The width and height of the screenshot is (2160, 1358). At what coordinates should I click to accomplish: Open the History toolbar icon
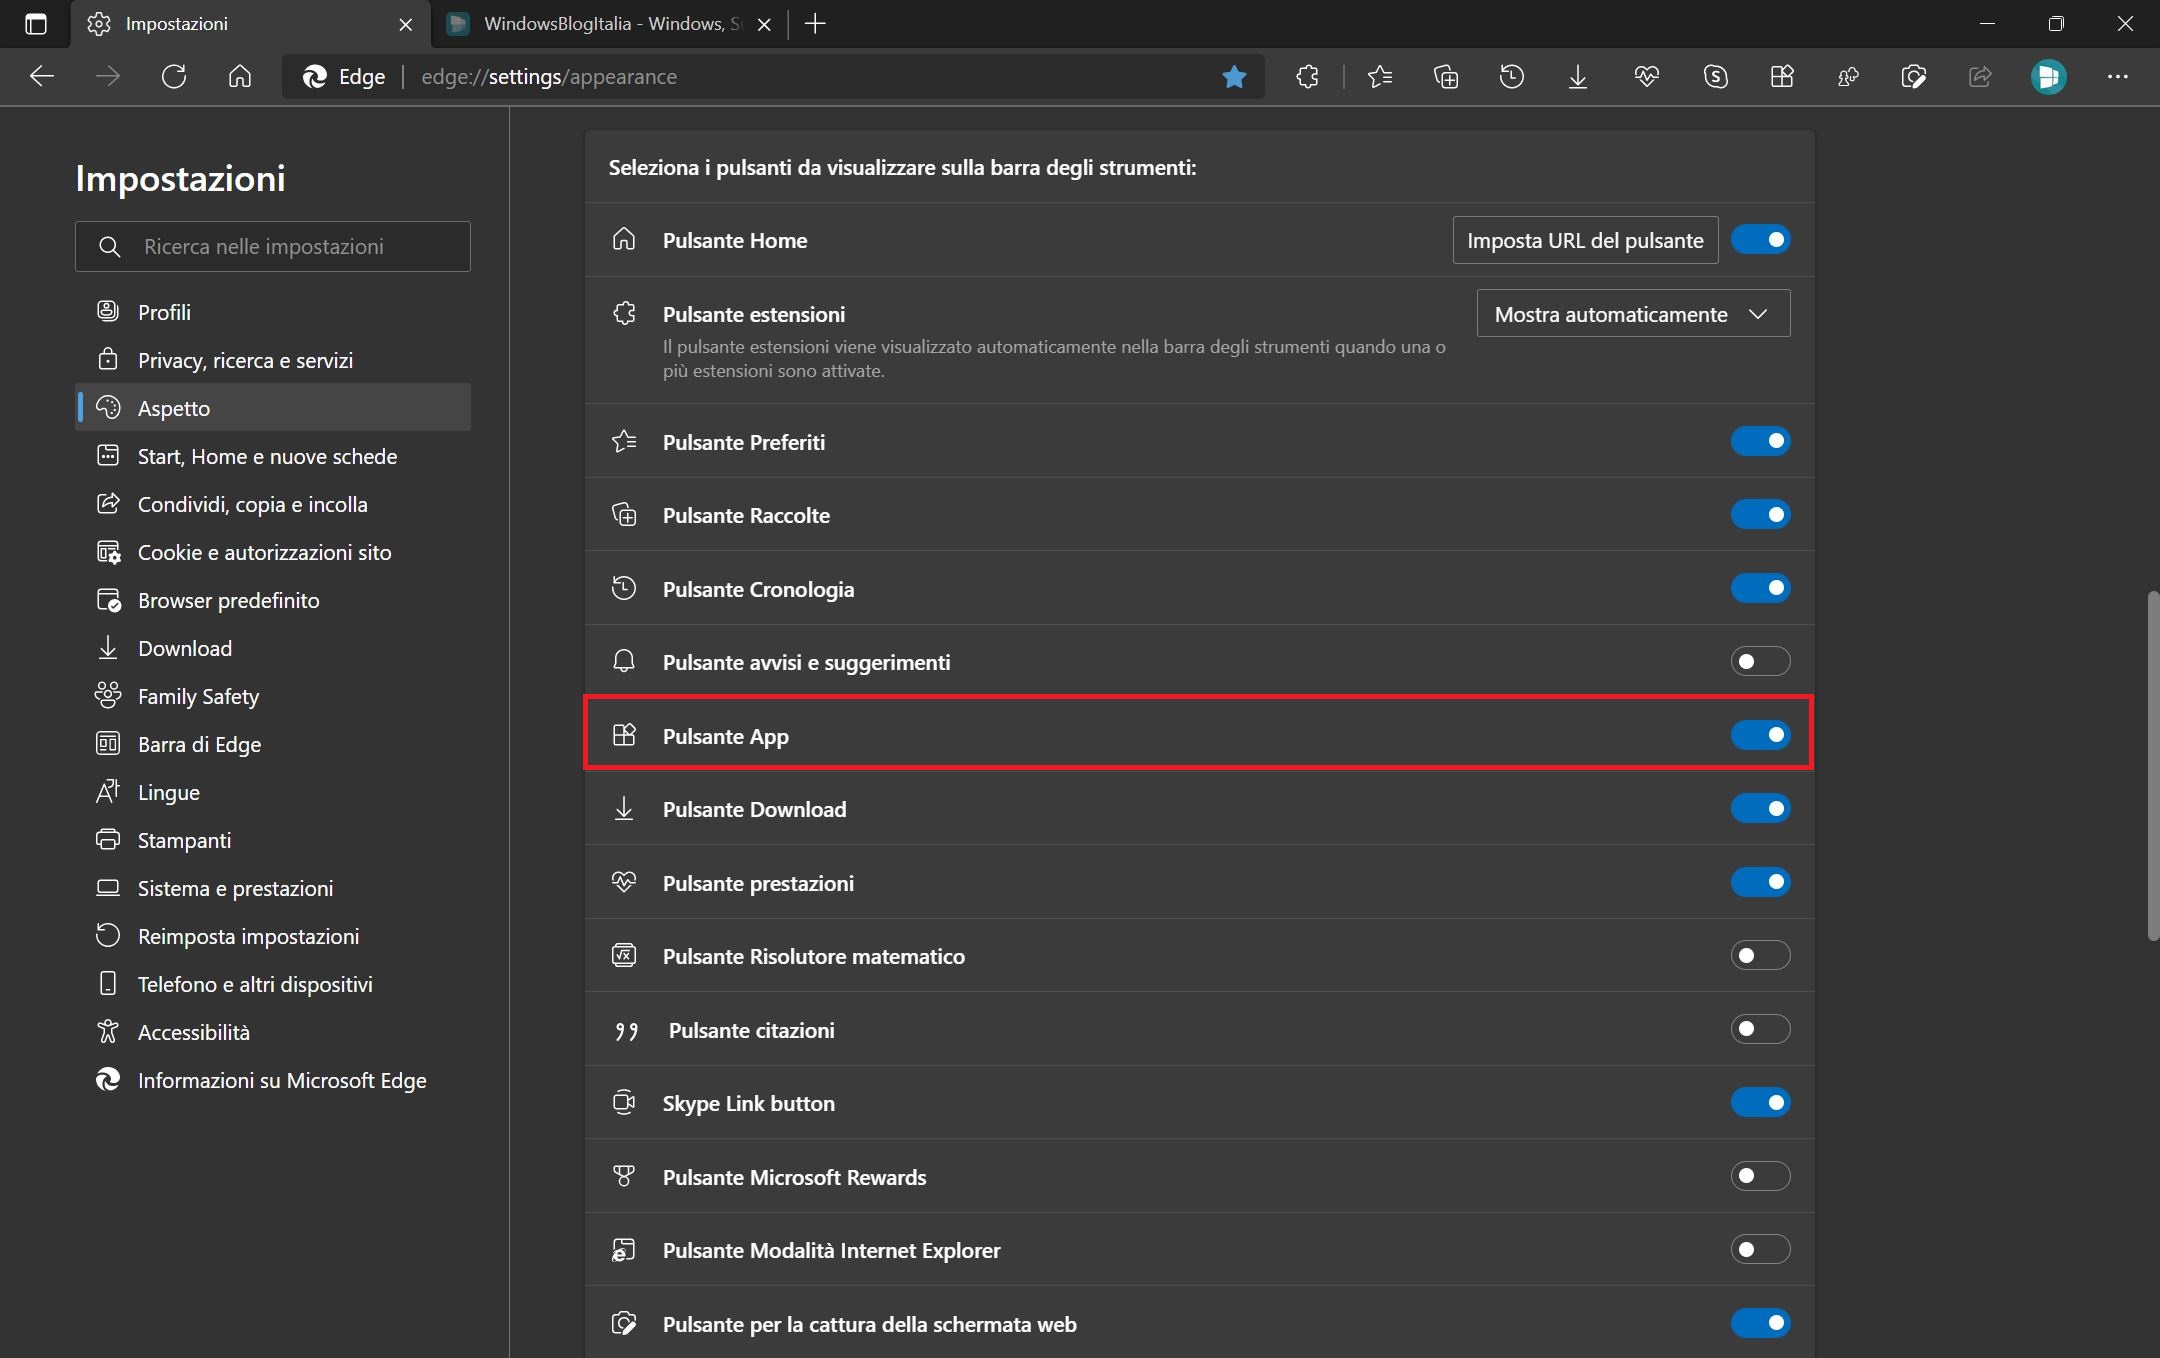click(x=1512, y=77)
